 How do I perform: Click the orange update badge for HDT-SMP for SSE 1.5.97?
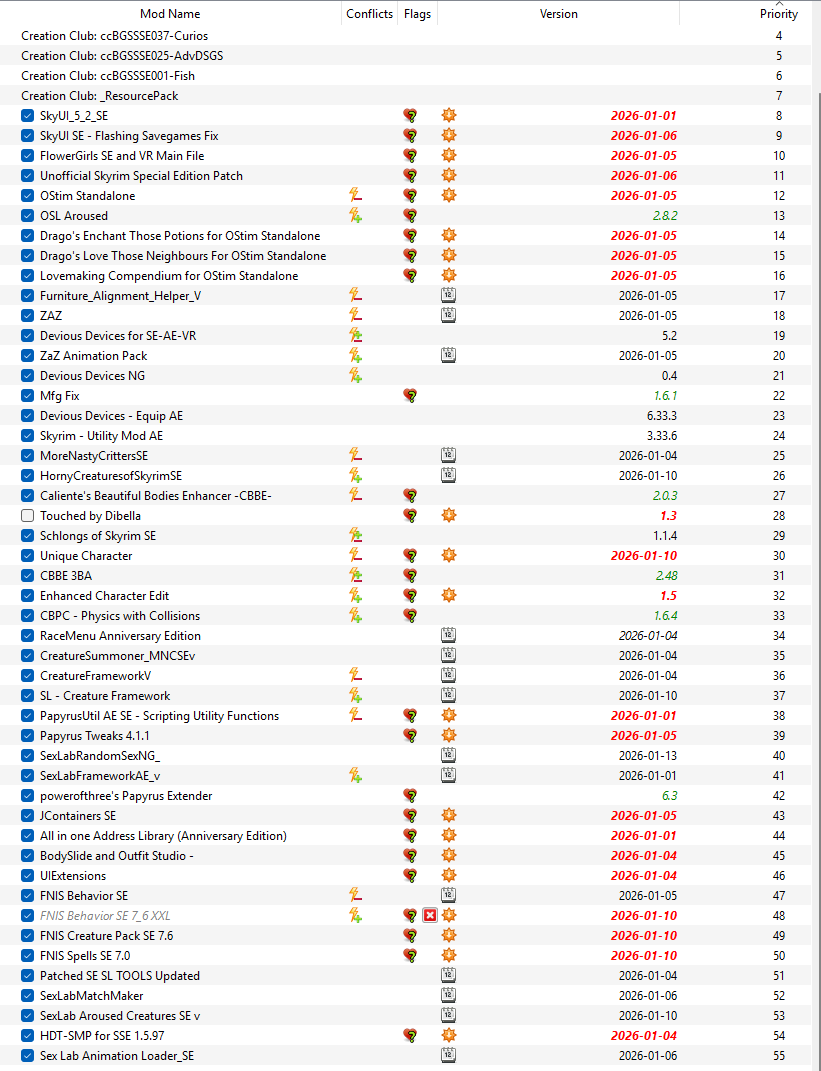click(x=448, y=1035)
